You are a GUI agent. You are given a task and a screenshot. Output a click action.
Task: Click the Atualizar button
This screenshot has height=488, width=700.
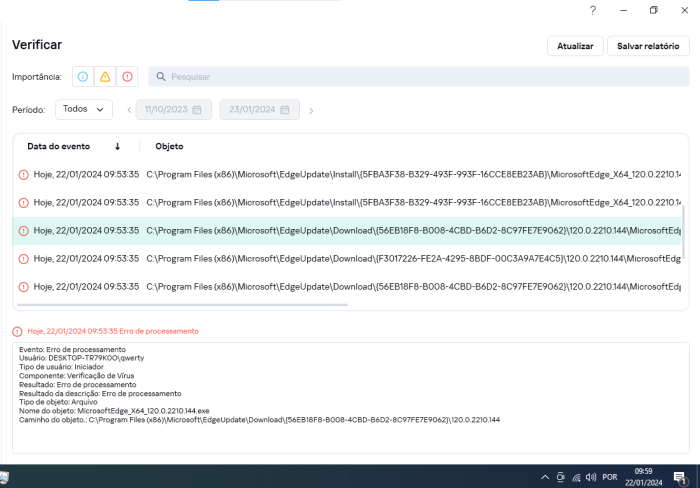pos(575,46)
